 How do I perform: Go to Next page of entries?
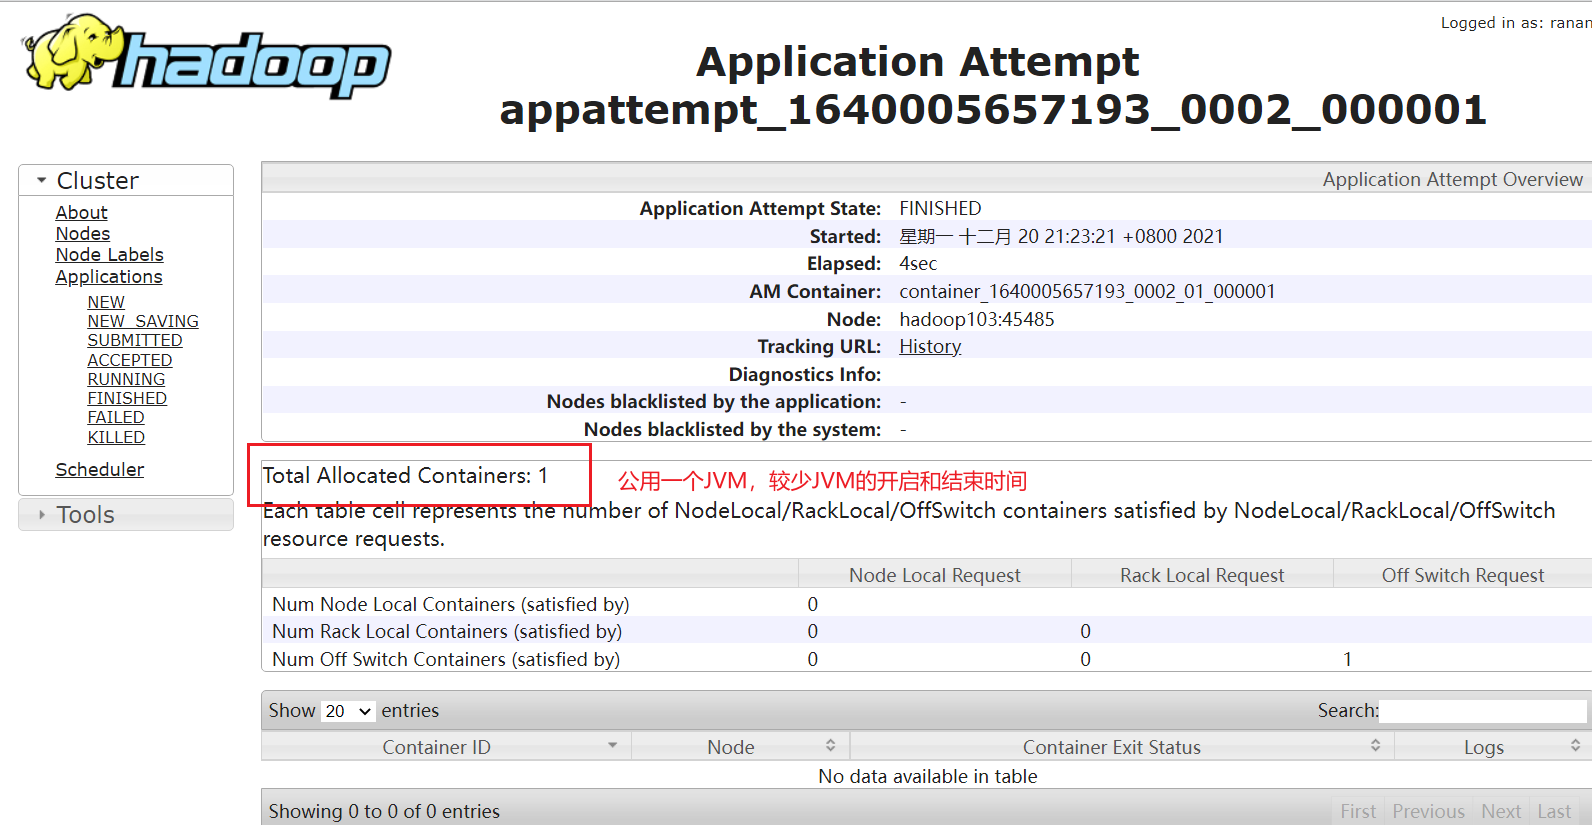click(x=1501, y=811)
